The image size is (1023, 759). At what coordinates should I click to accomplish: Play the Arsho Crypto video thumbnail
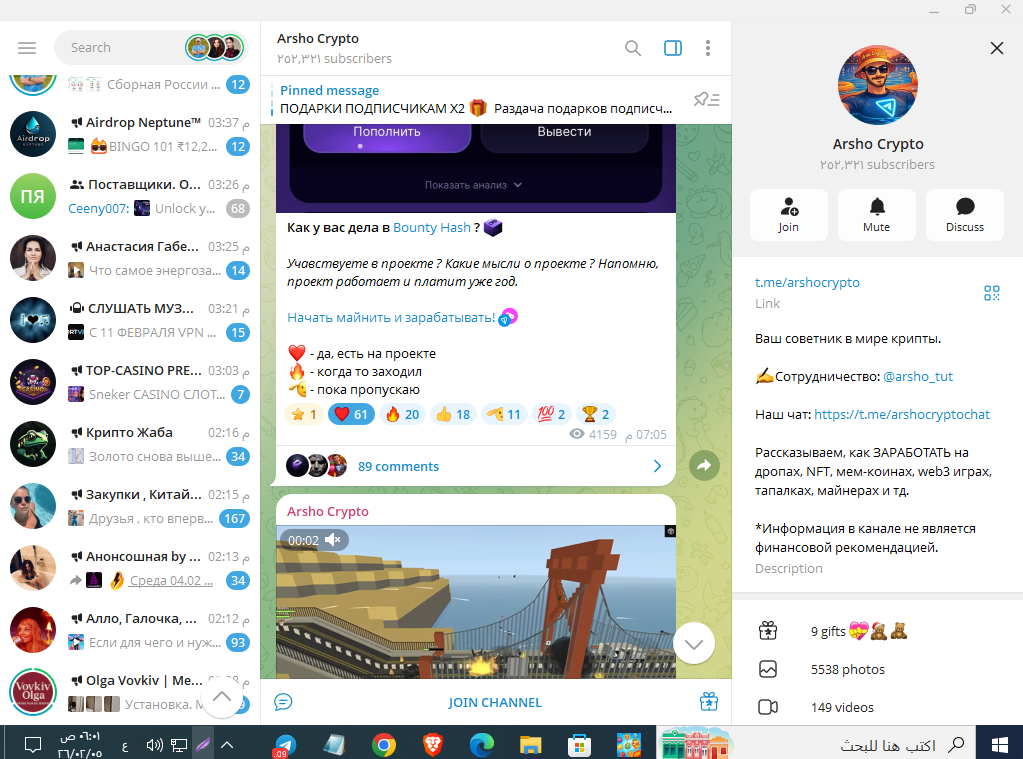click(476, 602)
